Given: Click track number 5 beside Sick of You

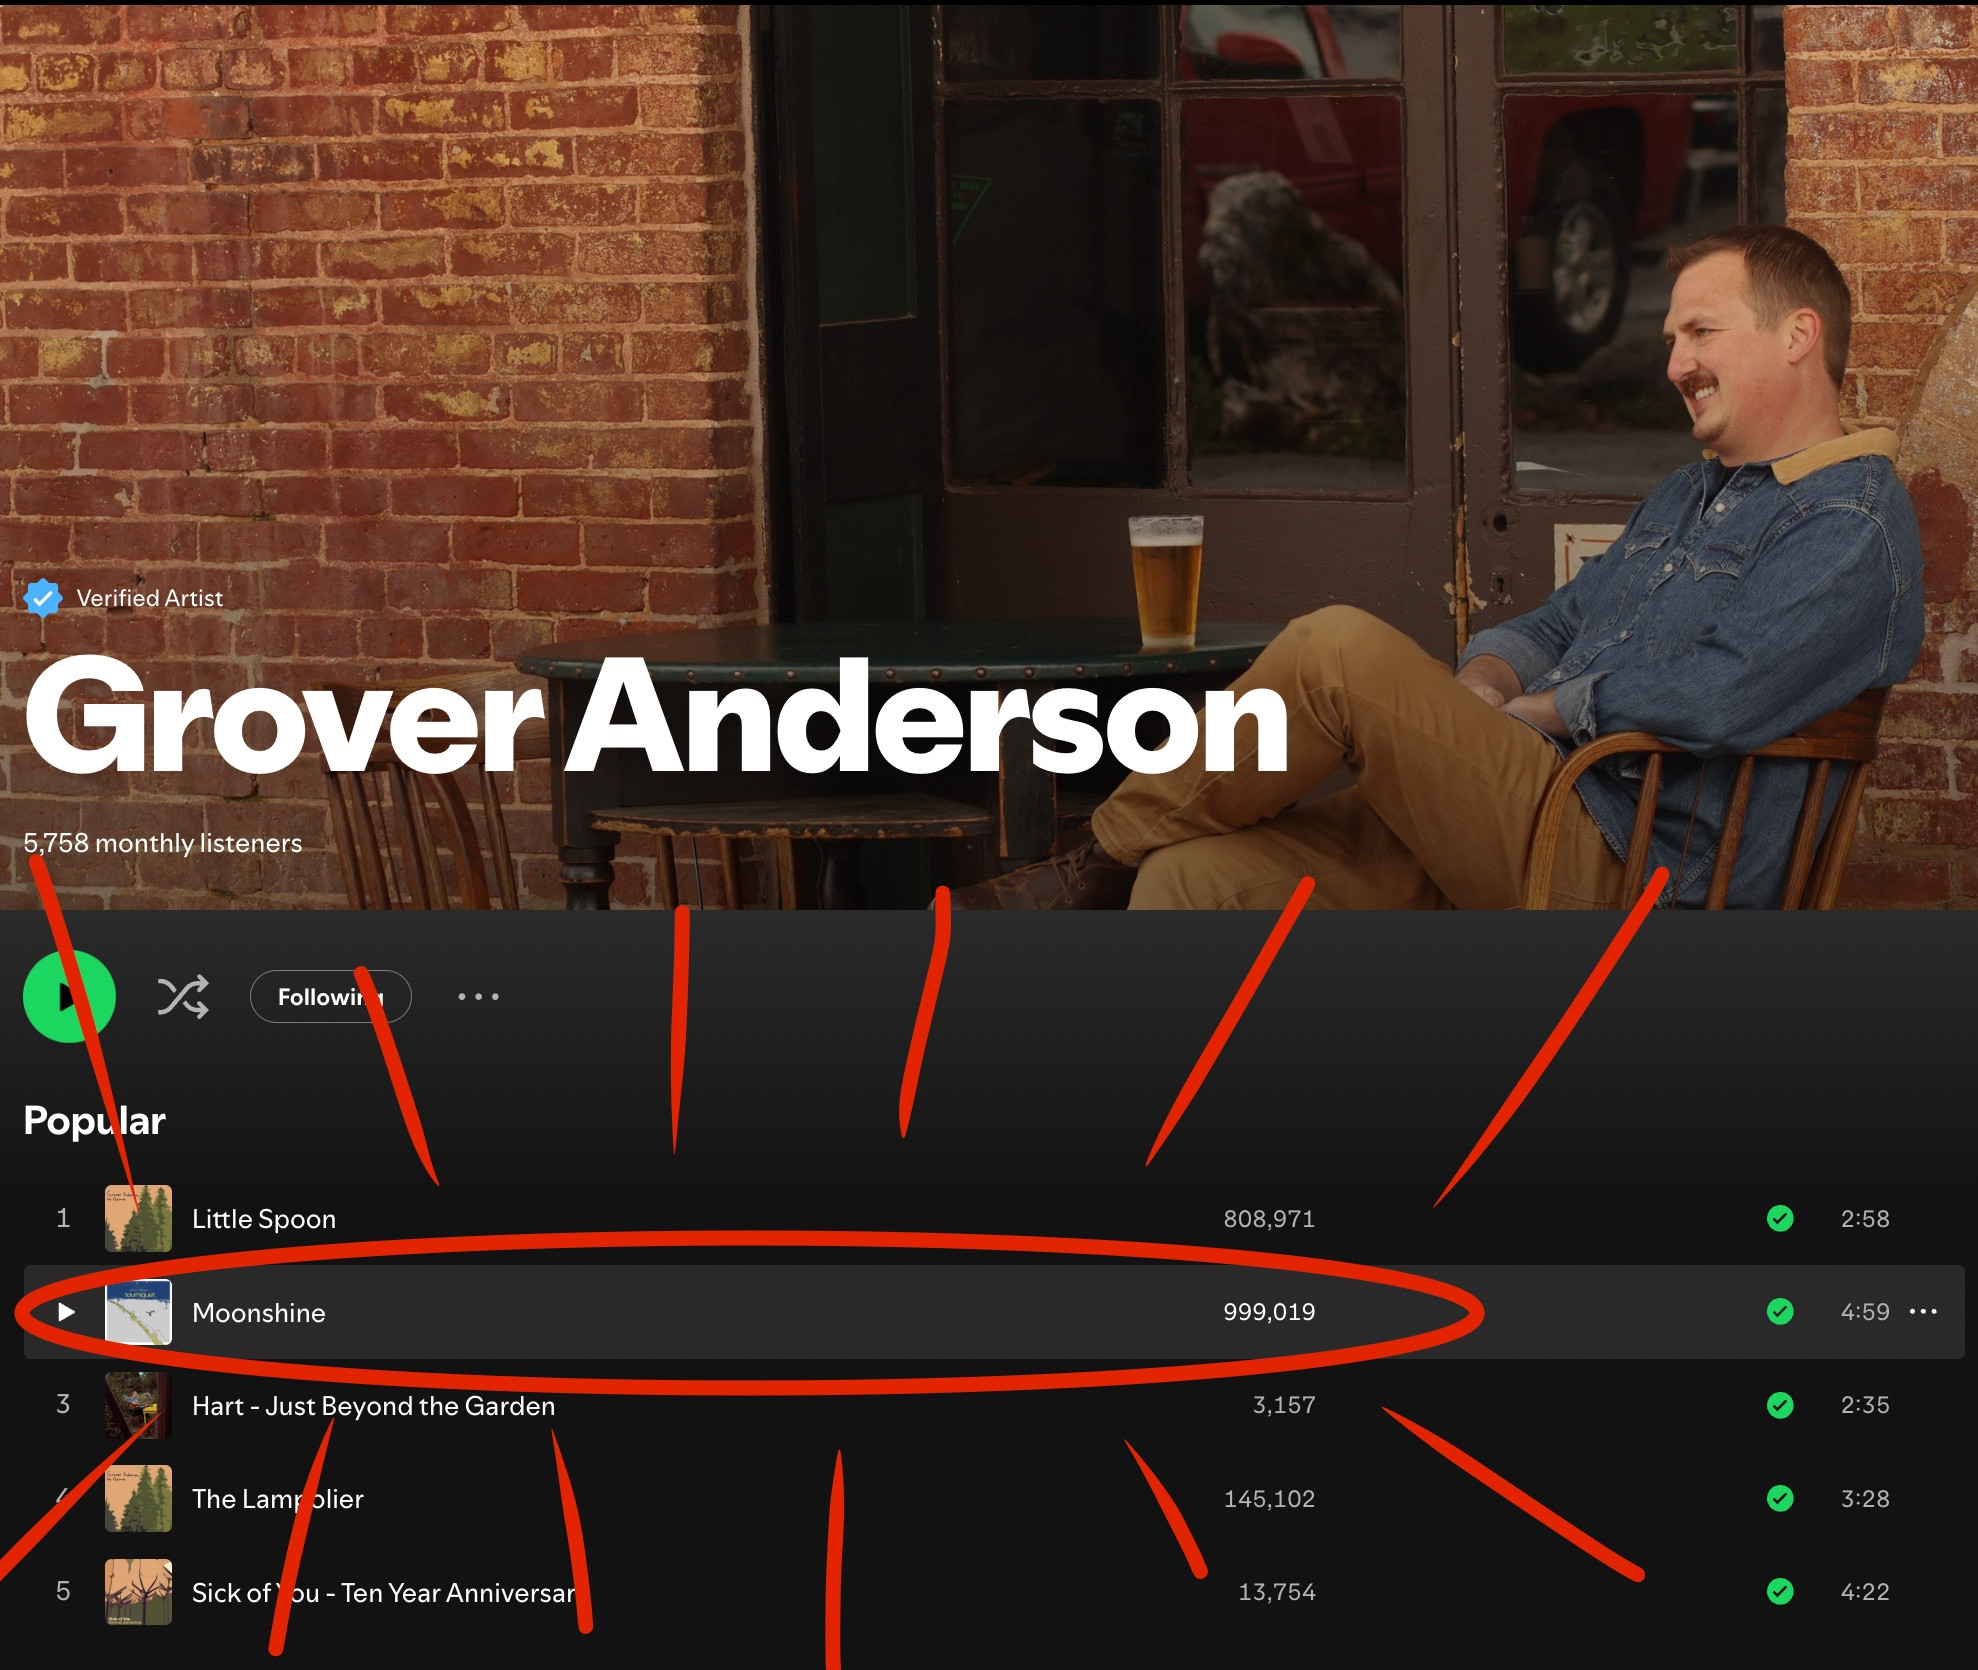Looking at the screenshot, I should pos(63,1591).
